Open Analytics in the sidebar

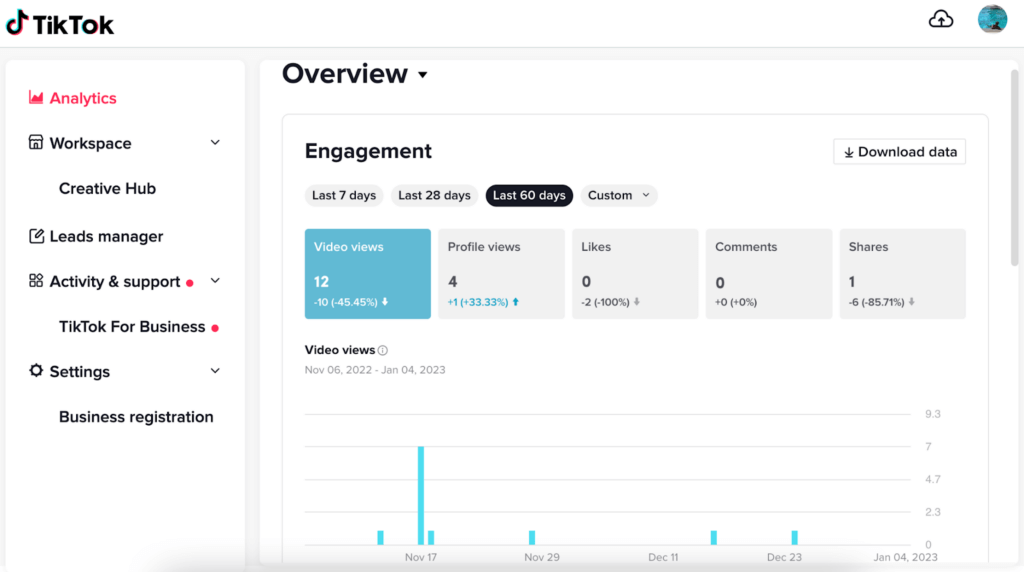[83, 98]
